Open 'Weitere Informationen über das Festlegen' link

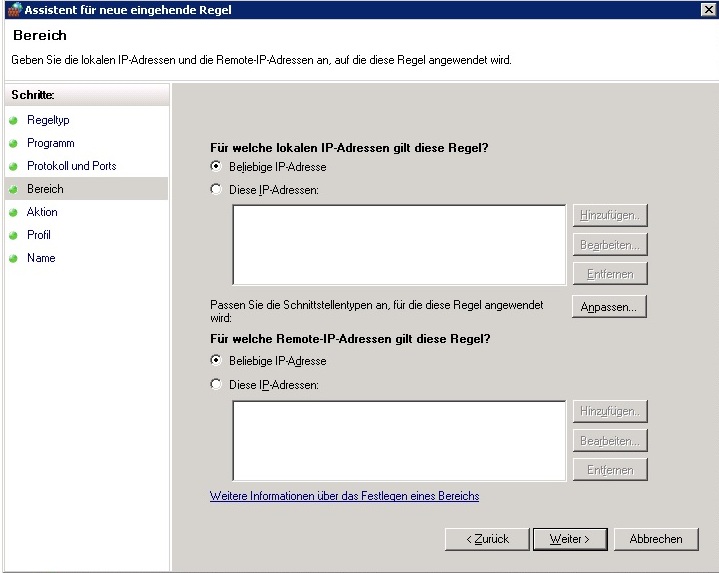344,496
